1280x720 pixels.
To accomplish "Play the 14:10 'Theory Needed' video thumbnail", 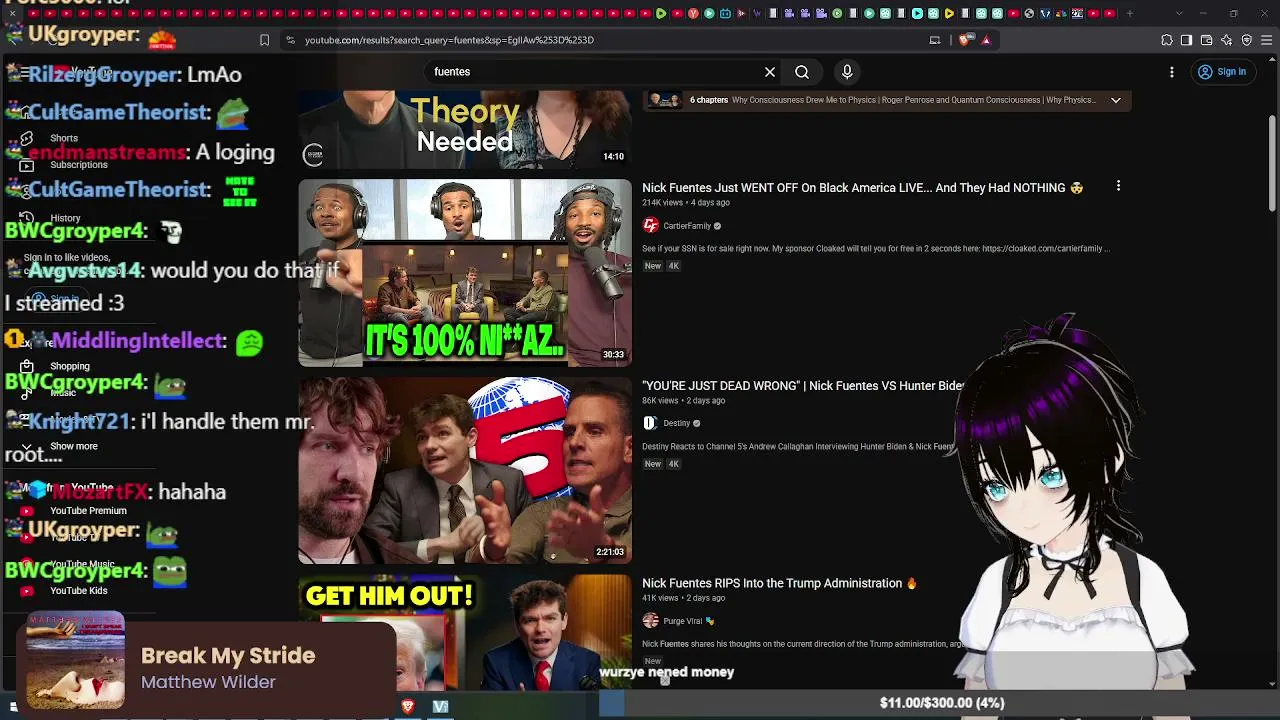I will point(465,130).
